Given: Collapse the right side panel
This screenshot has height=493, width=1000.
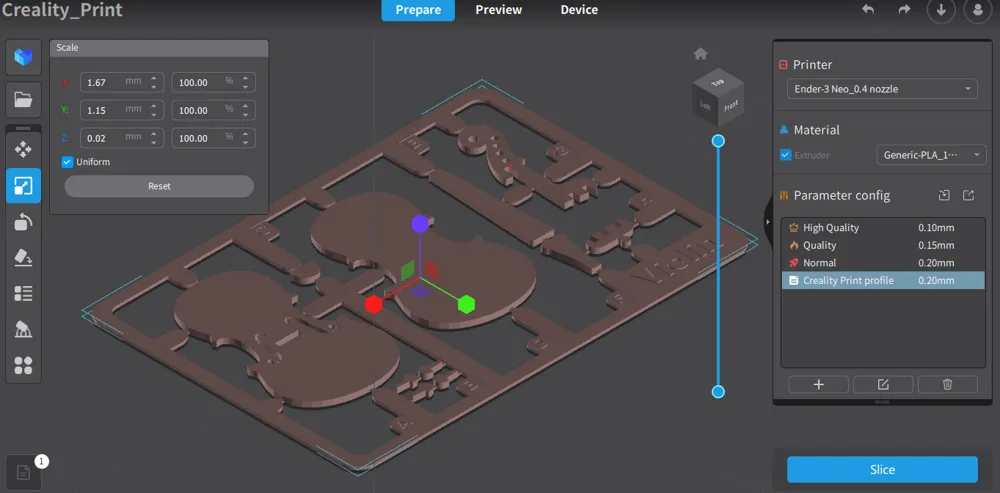Looking at the screenshot, I should pyautogui.click(x=767, y=222).
